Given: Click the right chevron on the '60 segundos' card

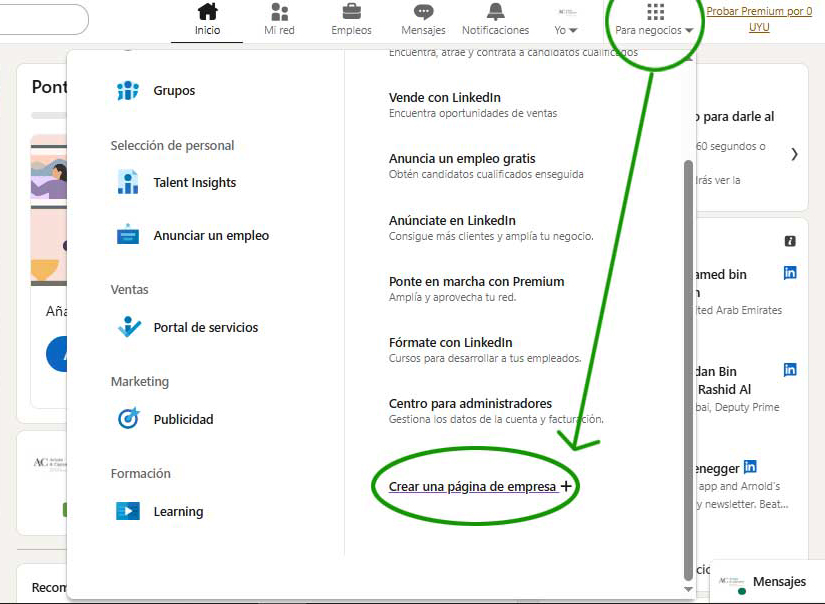Looking at the screenshot, I should pos(794,154).
